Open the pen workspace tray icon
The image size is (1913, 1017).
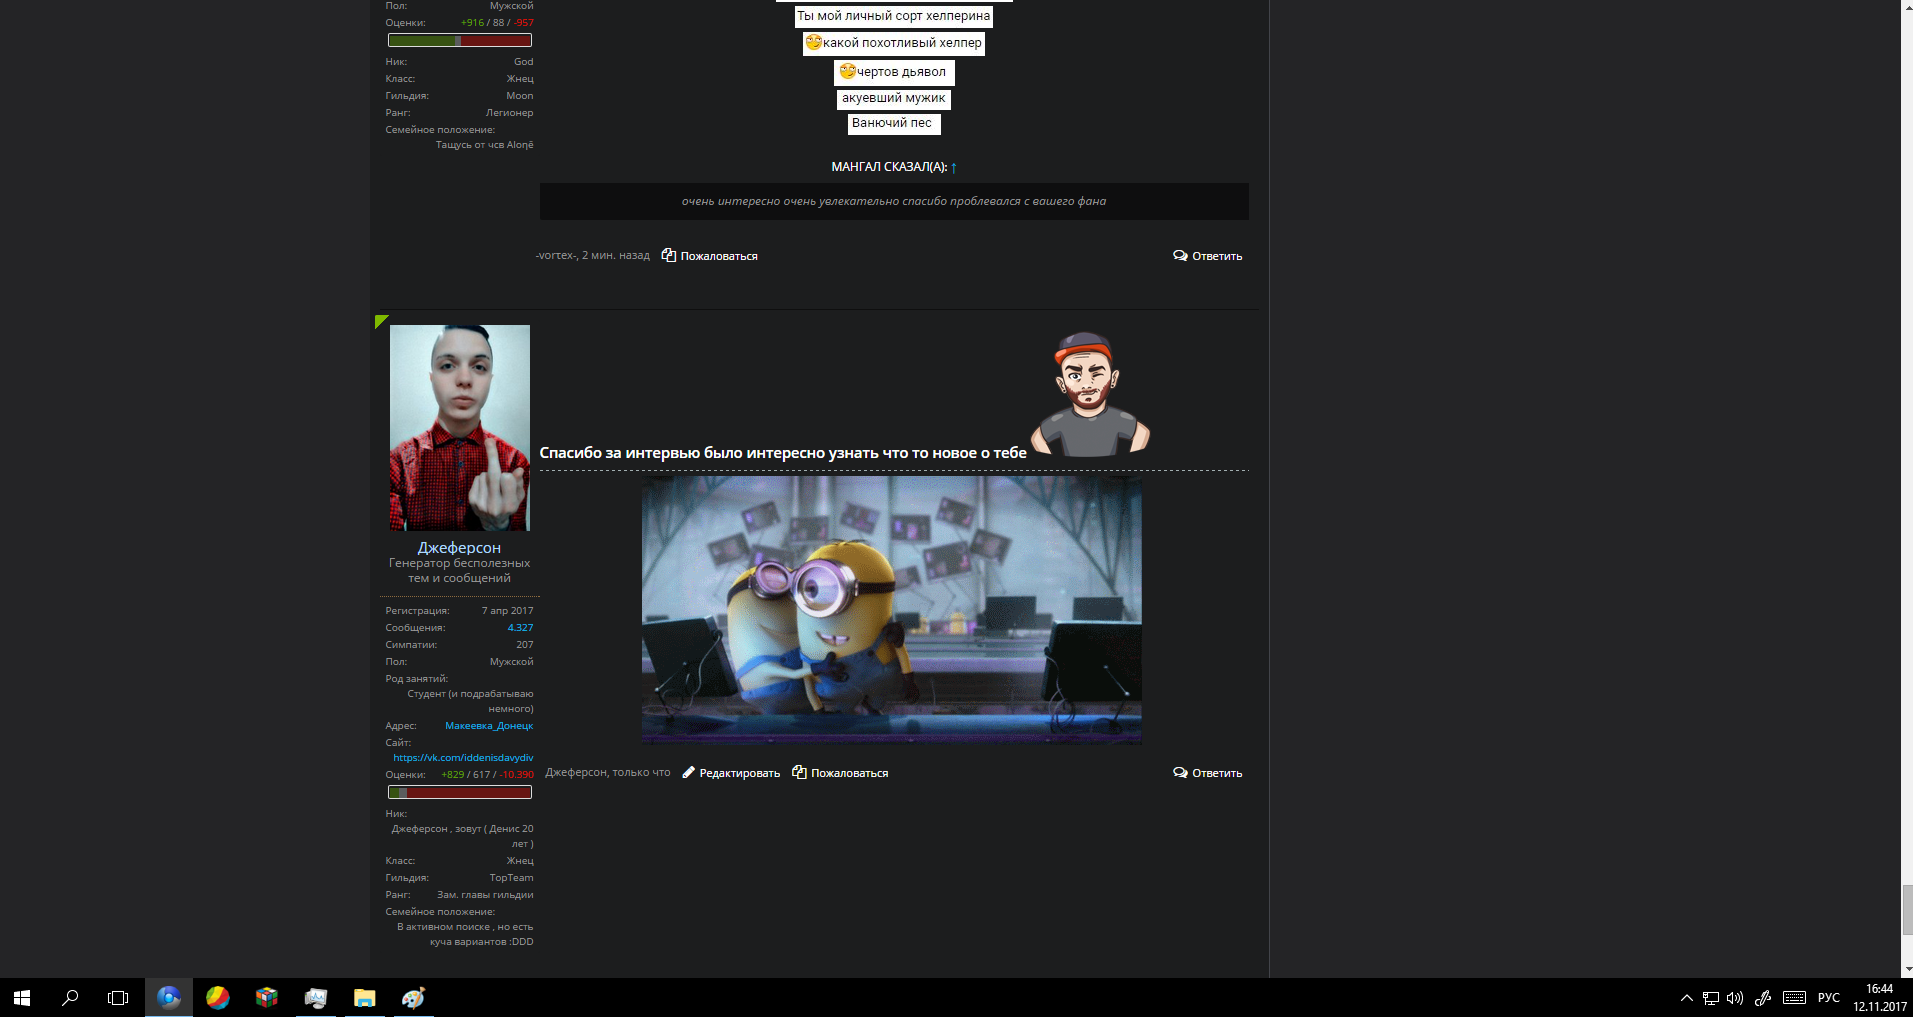pos(1763,998)
